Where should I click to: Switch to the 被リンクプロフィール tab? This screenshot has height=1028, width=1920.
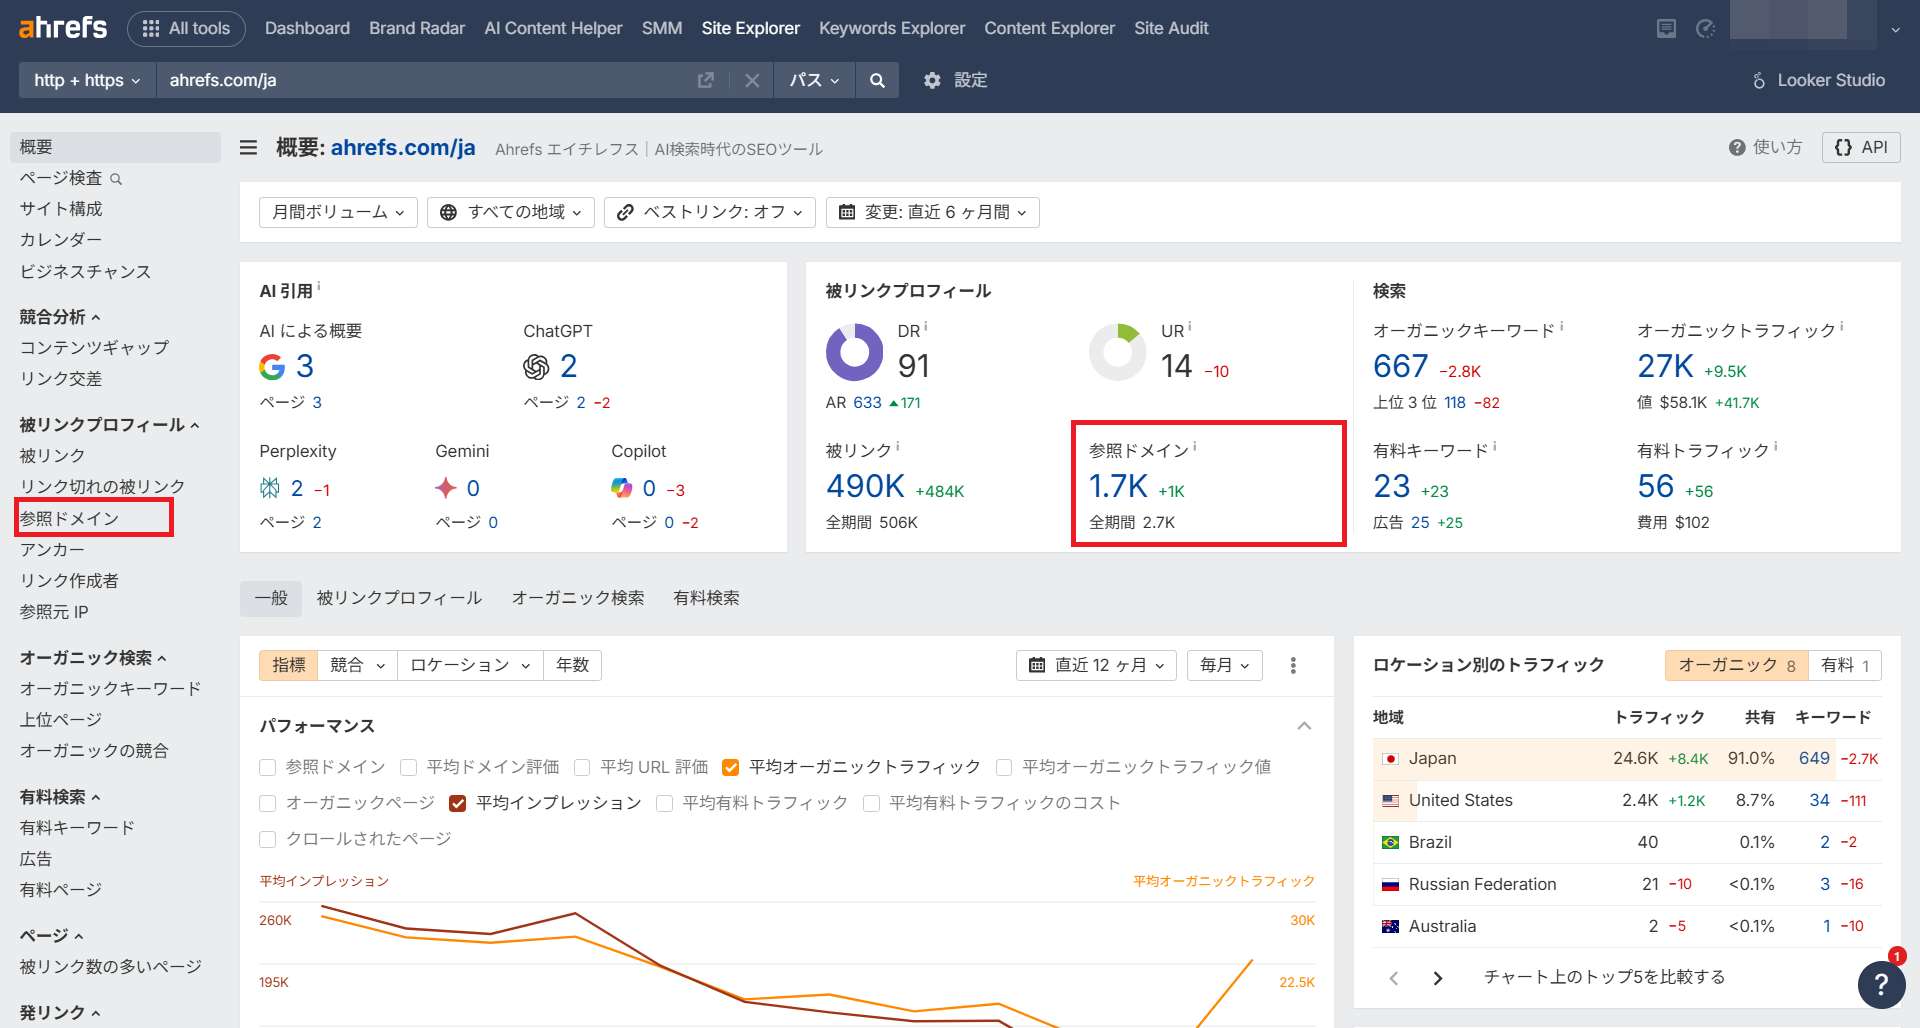(398, 597)
